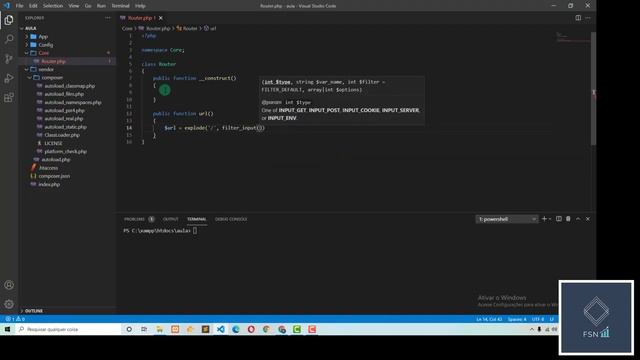Open the Run and Debug view
The image size is (640, 360).
[x=9, y=78]
